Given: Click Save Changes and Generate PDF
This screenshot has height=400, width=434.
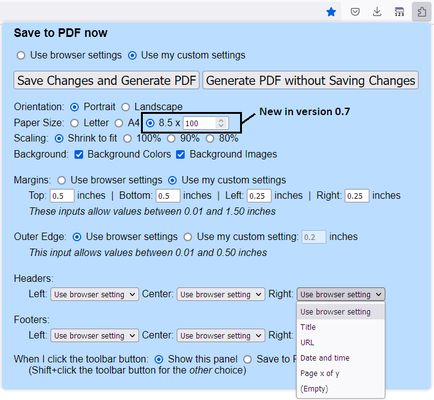Looking at the screenshot, I should (x=106, y=80).
